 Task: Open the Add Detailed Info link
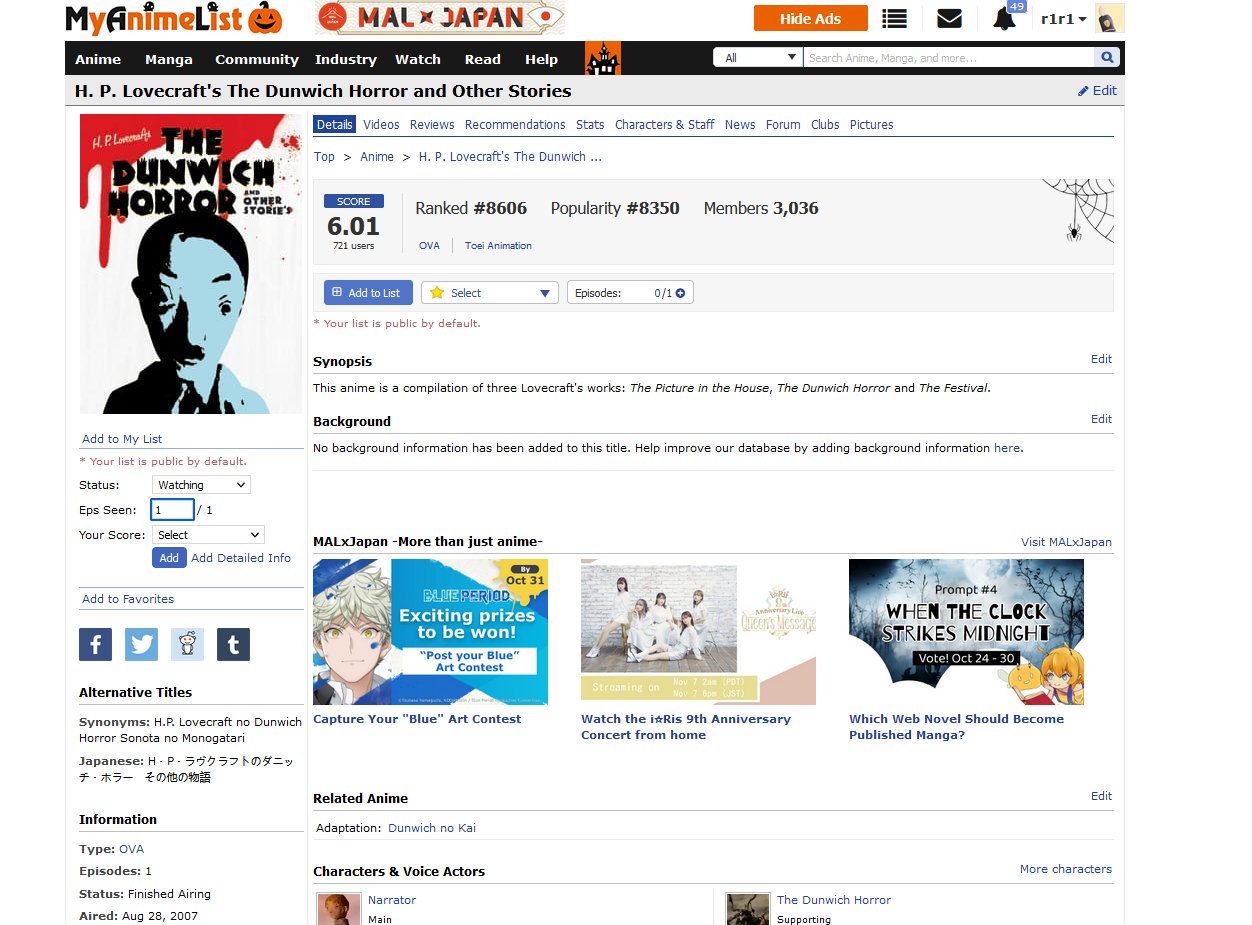[x=241, y=558]
